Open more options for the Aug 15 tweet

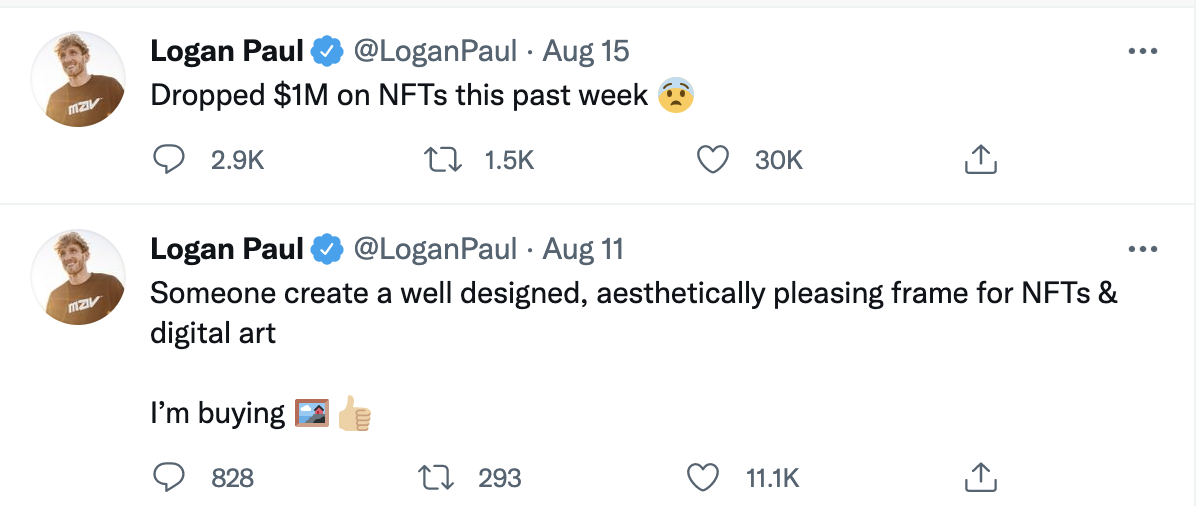(x=1142, y=52)
